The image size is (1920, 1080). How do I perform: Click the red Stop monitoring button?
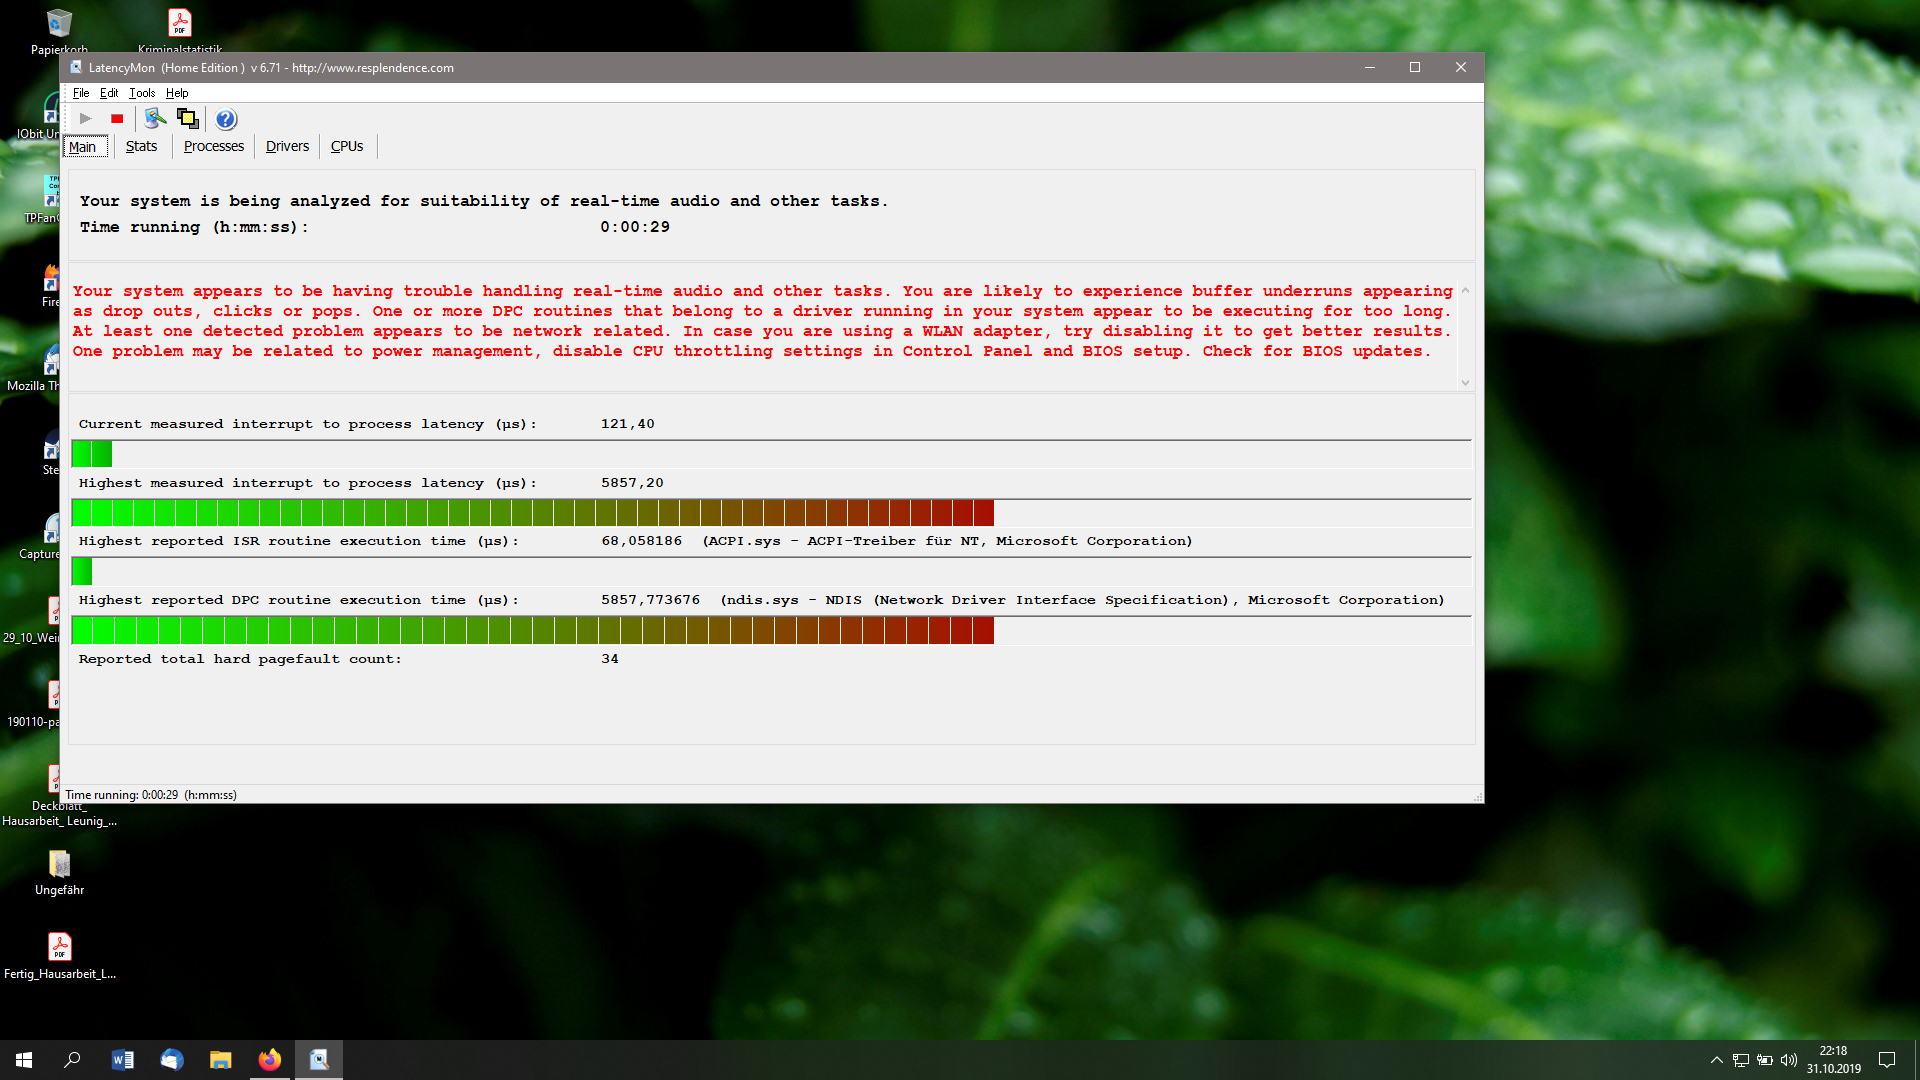point(117,119)
